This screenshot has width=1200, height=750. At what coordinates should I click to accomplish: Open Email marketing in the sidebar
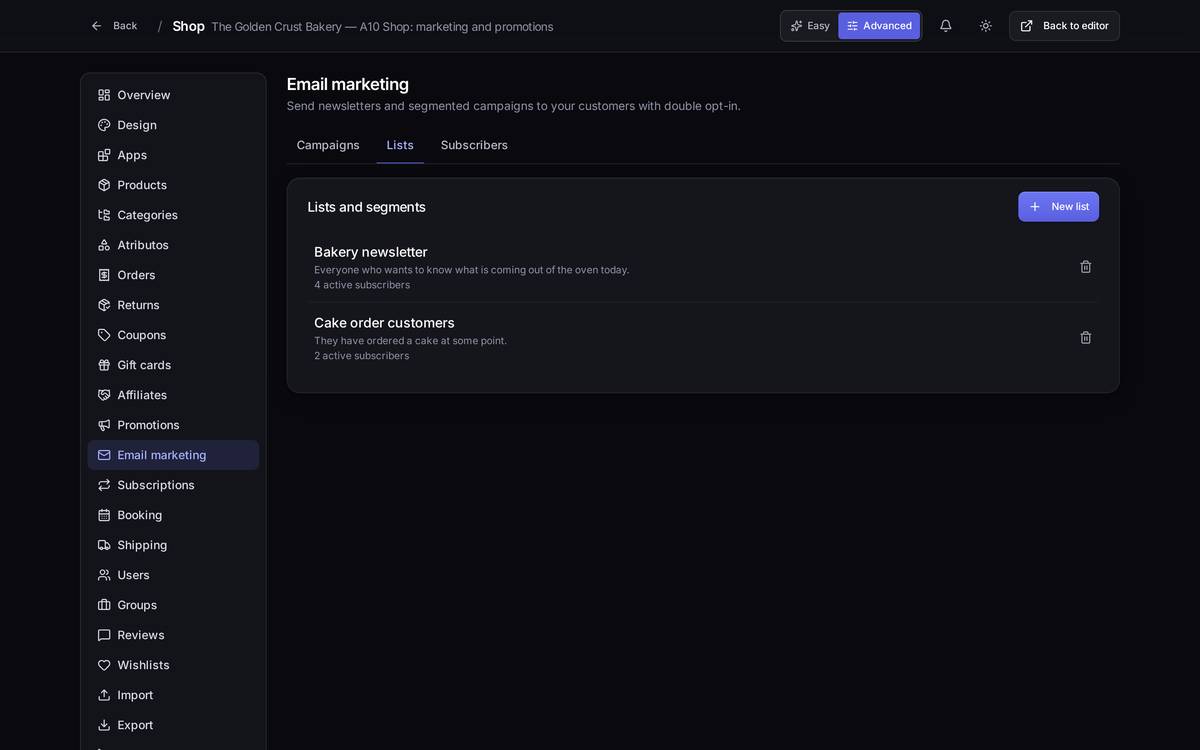(173, 455)
